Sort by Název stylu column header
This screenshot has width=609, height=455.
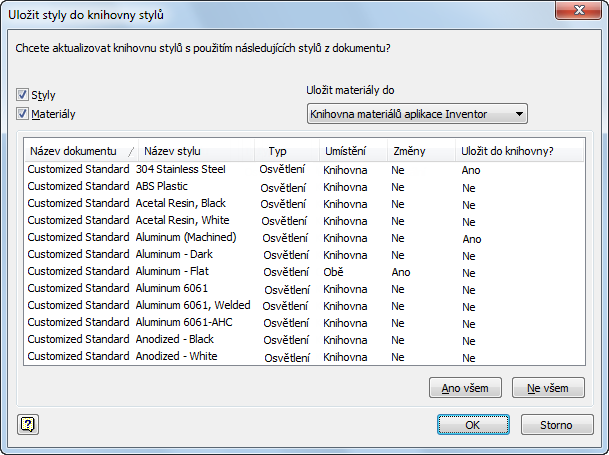[167, 151]
